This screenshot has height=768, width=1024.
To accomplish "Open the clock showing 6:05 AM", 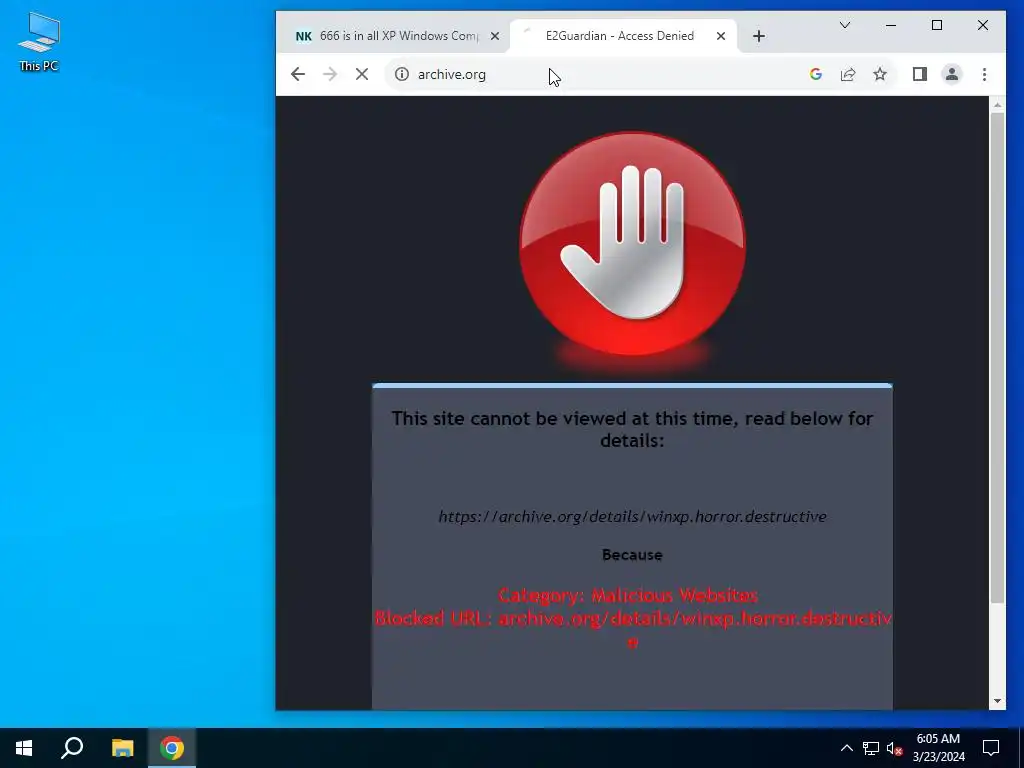I will pos(938,748).
